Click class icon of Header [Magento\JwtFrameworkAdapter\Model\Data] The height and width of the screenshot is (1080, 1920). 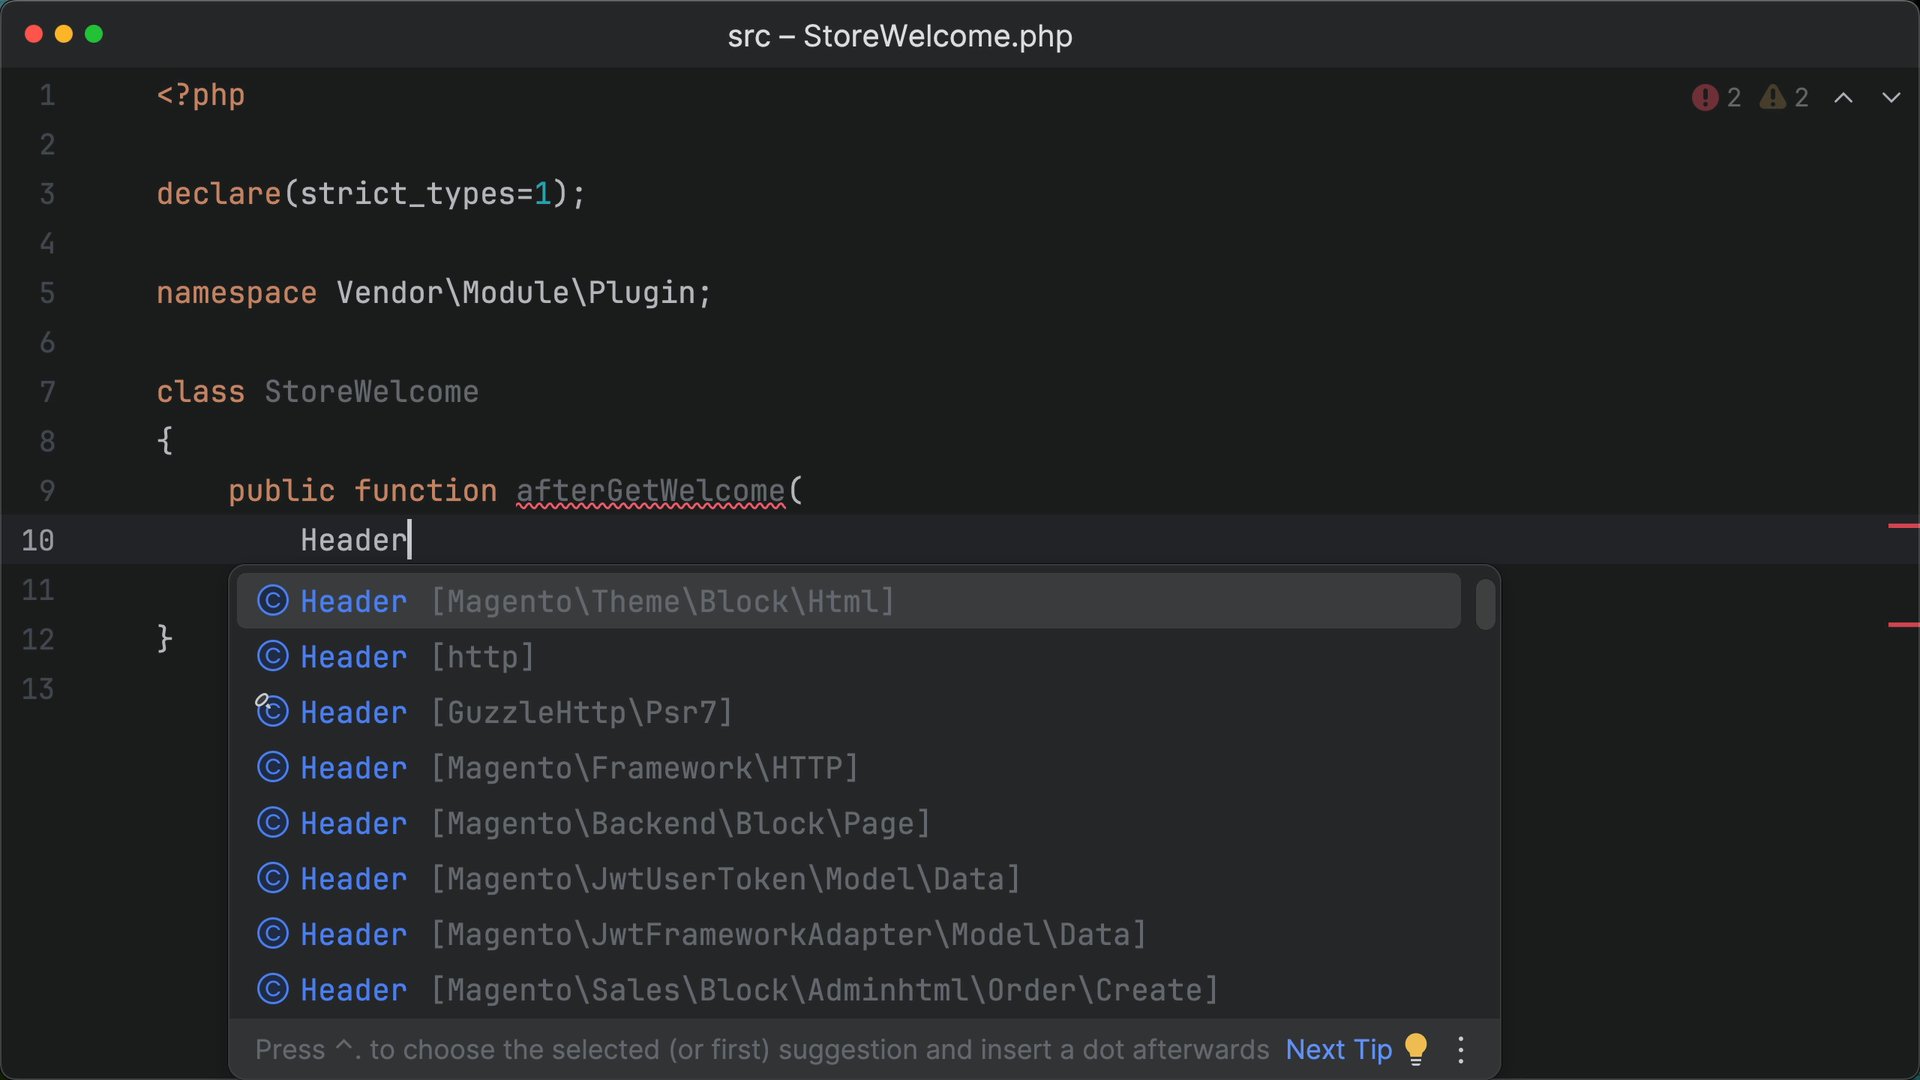pos(272,933)
